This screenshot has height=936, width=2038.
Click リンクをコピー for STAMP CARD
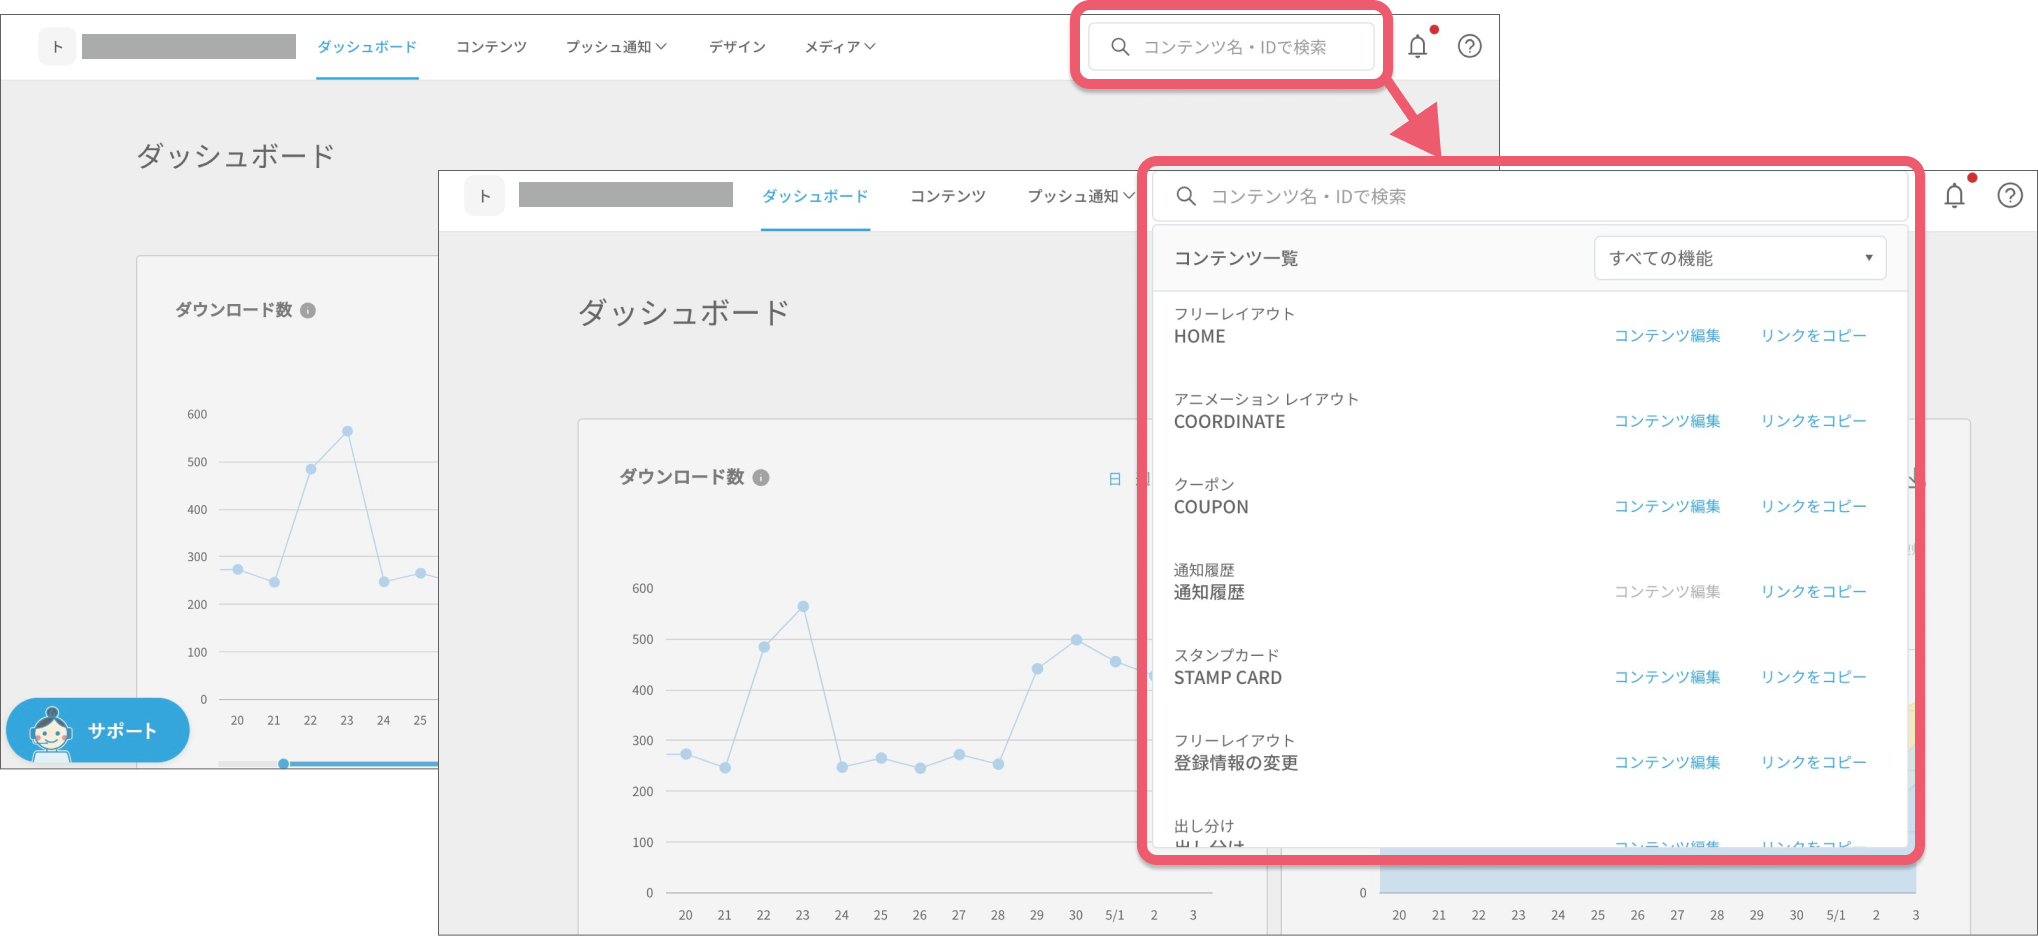tap(1813, 677)
